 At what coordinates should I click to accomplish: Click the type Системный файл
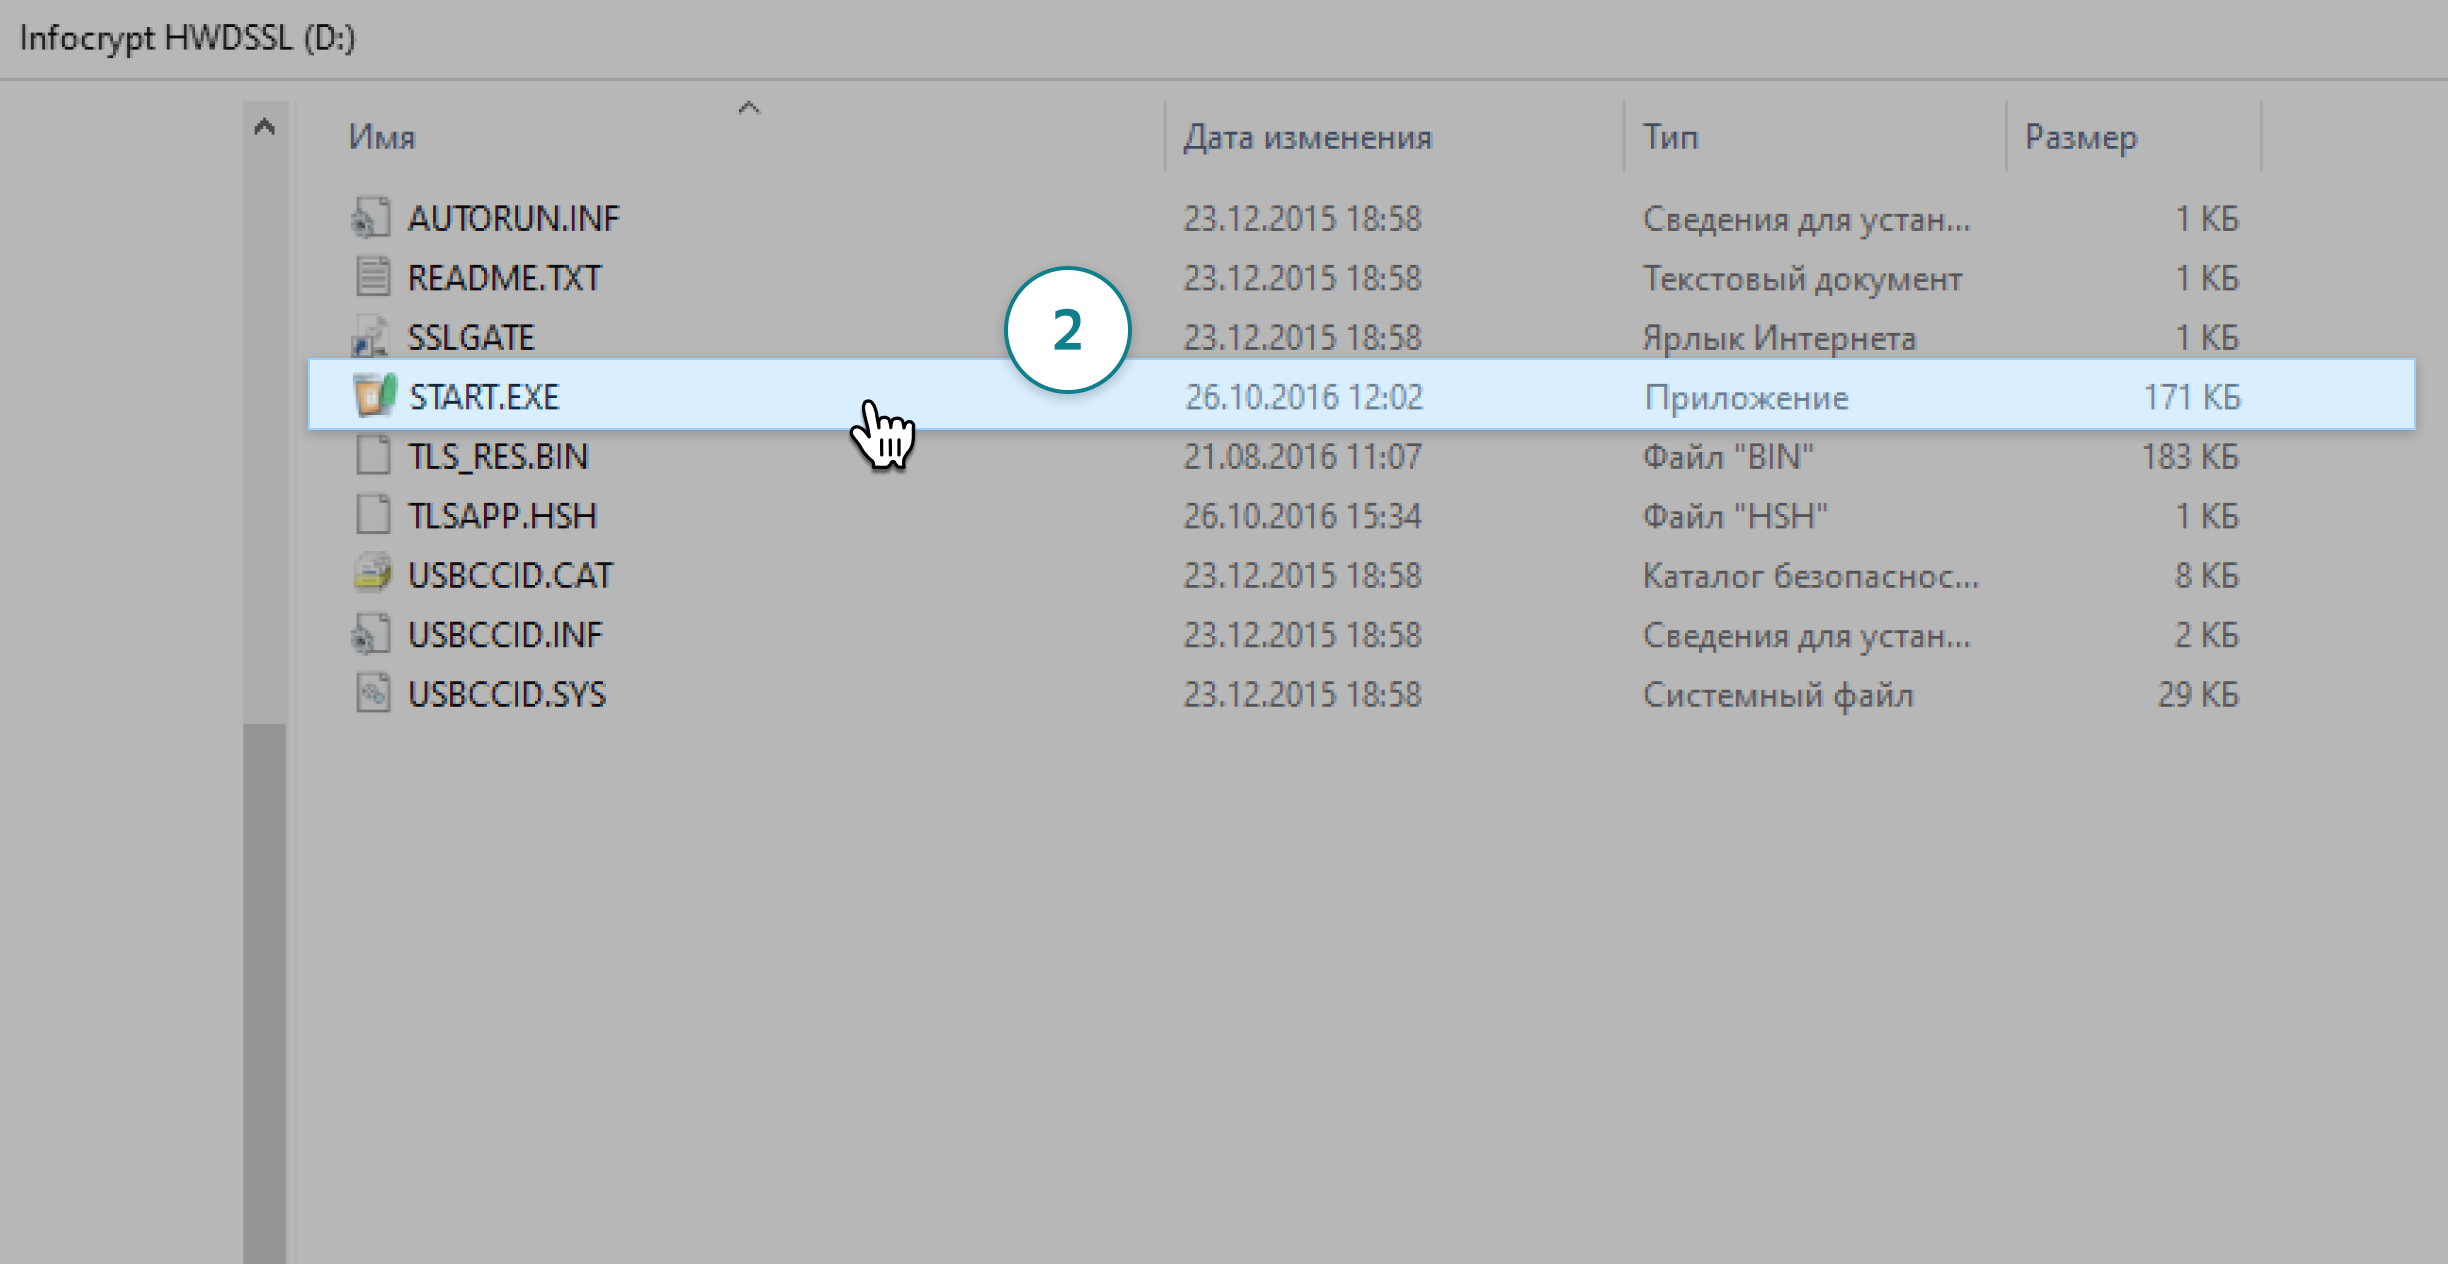click(x=1778, y=694)
